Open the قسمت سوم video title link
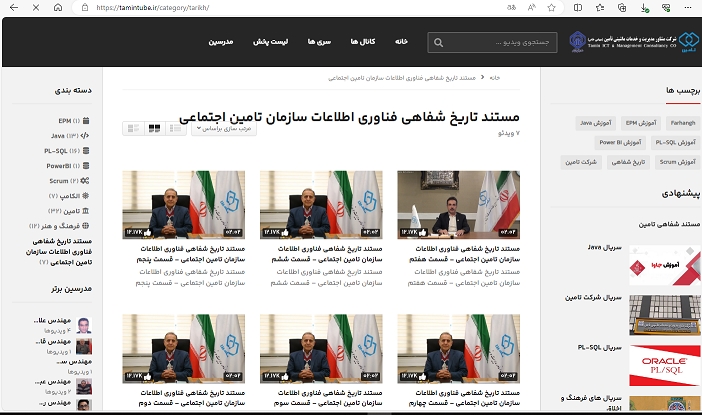 [328, 398]
